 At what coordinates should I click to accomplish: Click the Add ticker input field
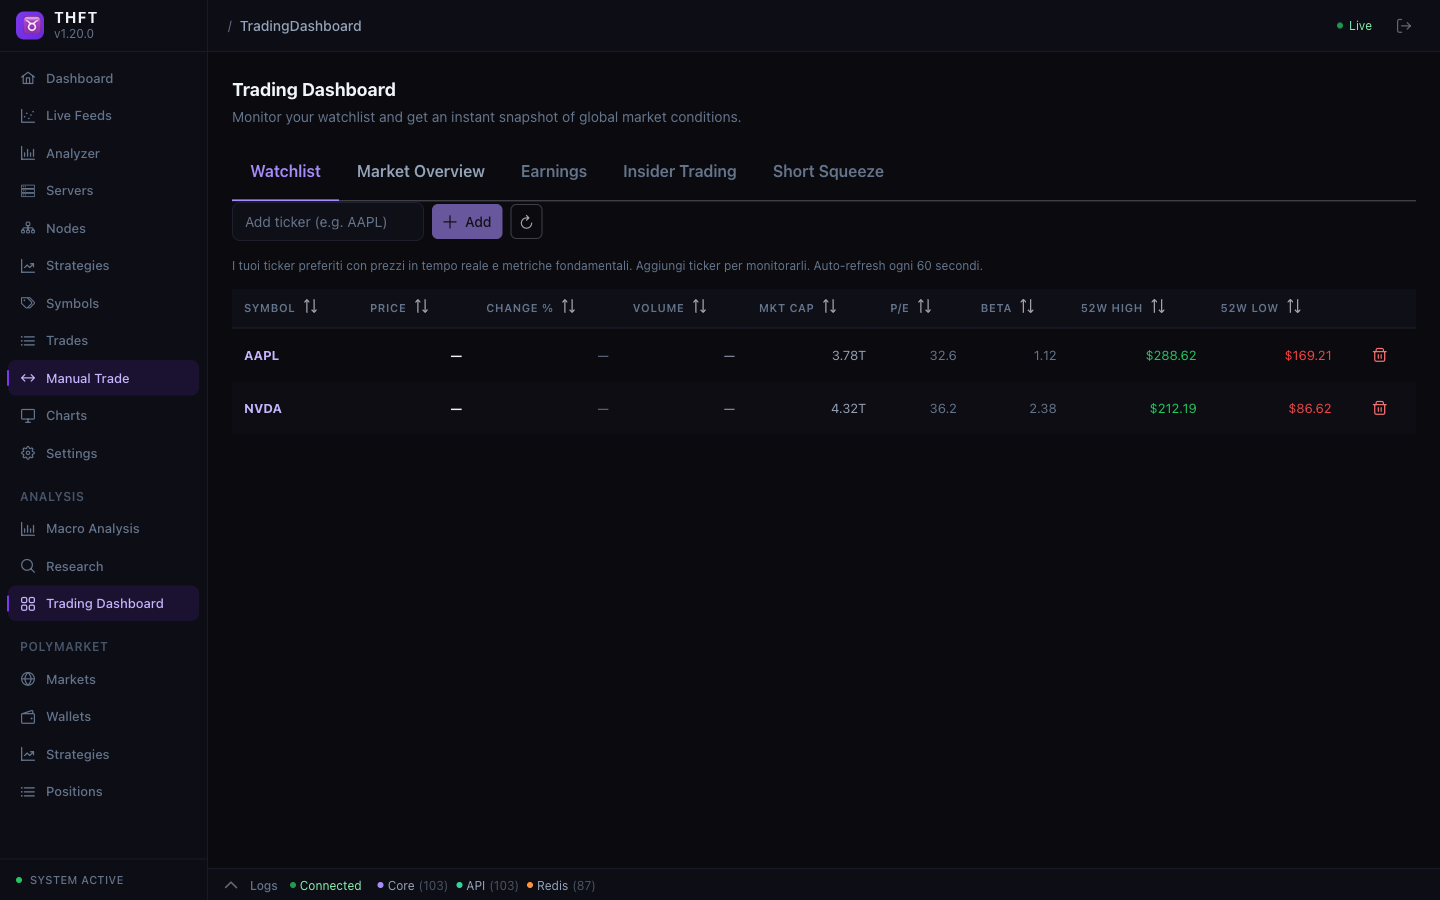[x=327, y=221]
